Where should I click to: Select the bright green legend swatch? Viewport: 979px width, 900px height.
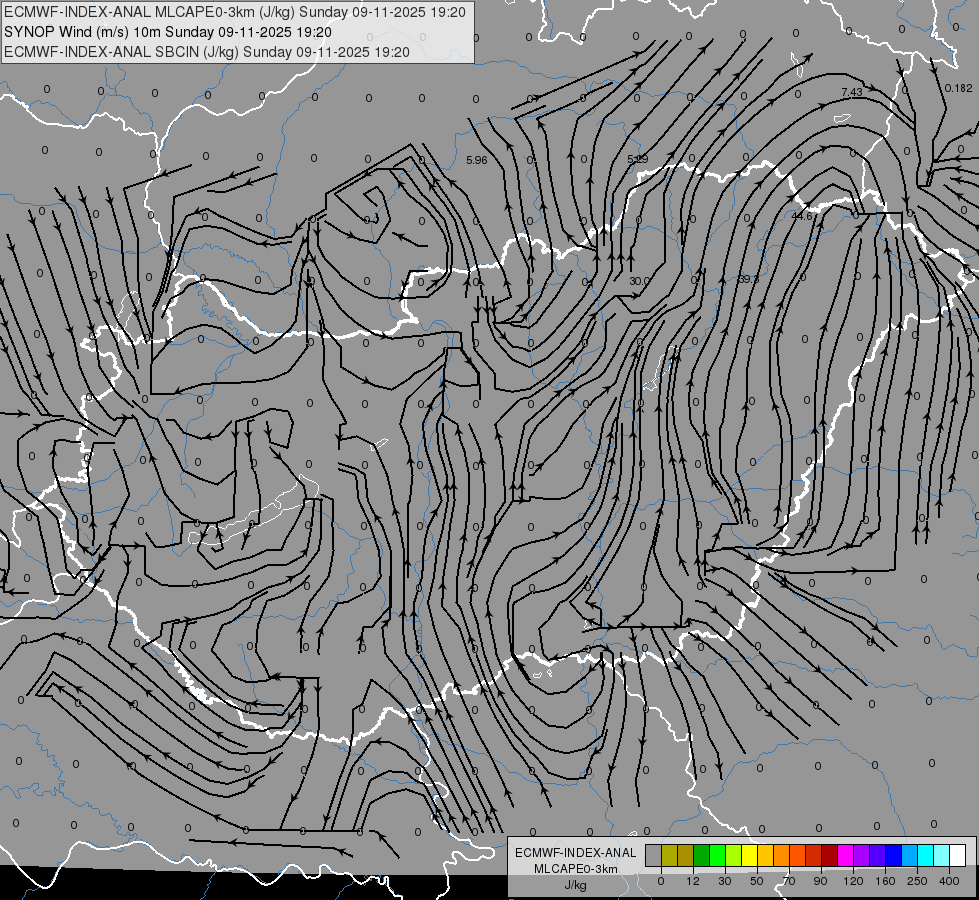click(717, 855)
